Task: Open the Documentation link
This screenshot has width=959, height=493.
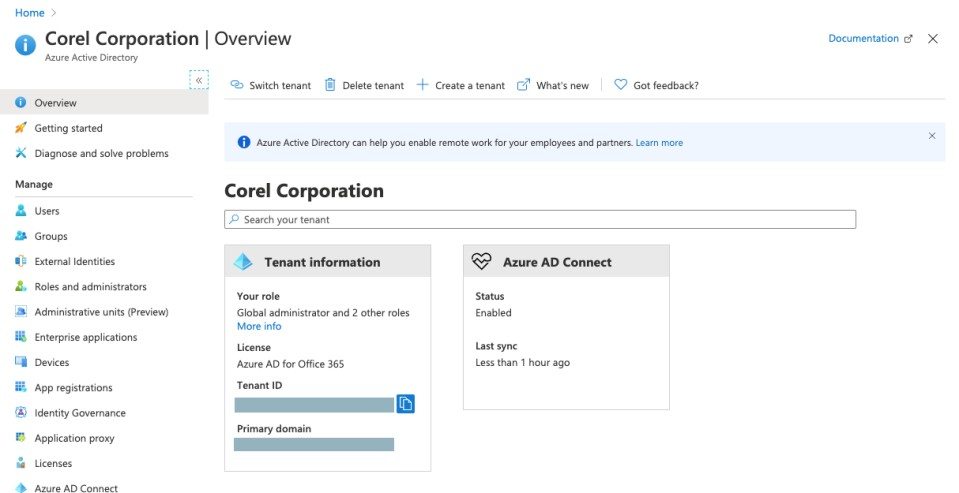Action: 870,38
